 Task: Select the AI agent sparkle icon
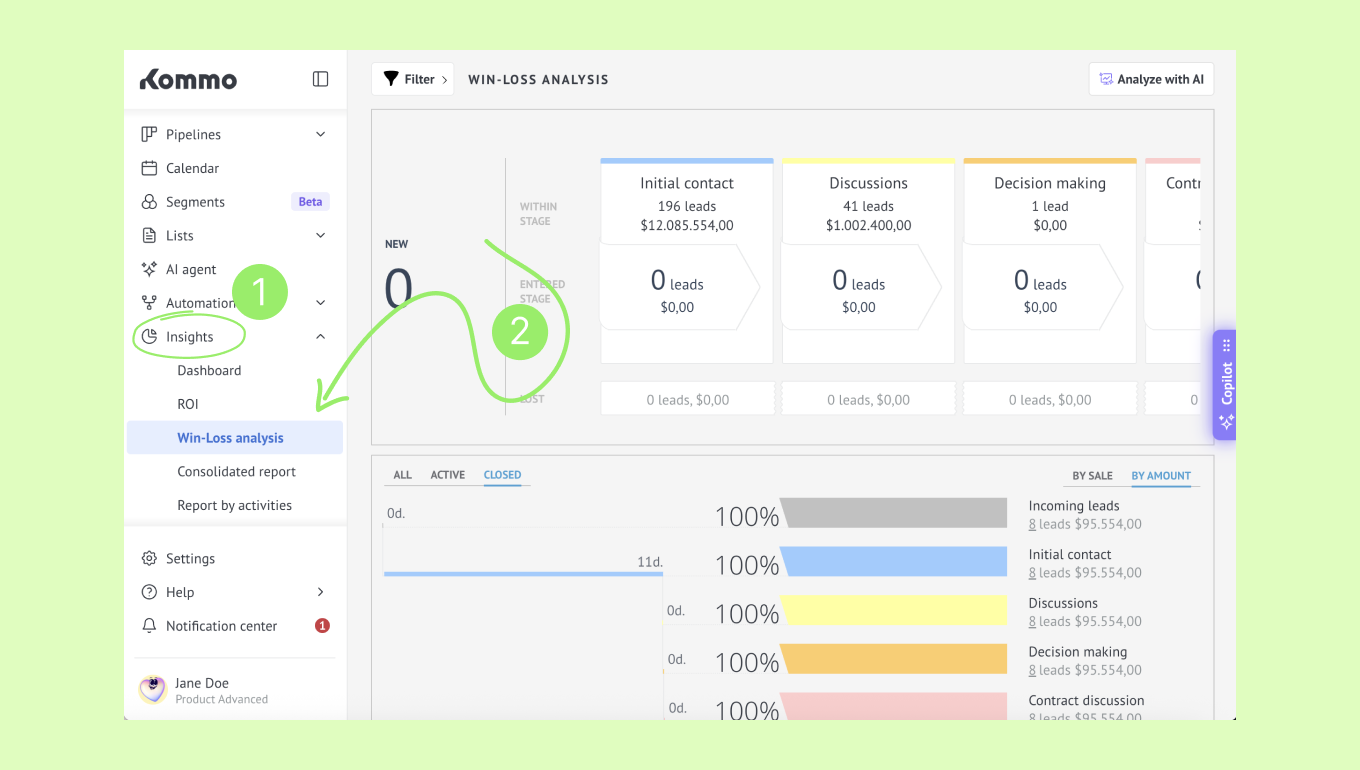tap(149, 269)
